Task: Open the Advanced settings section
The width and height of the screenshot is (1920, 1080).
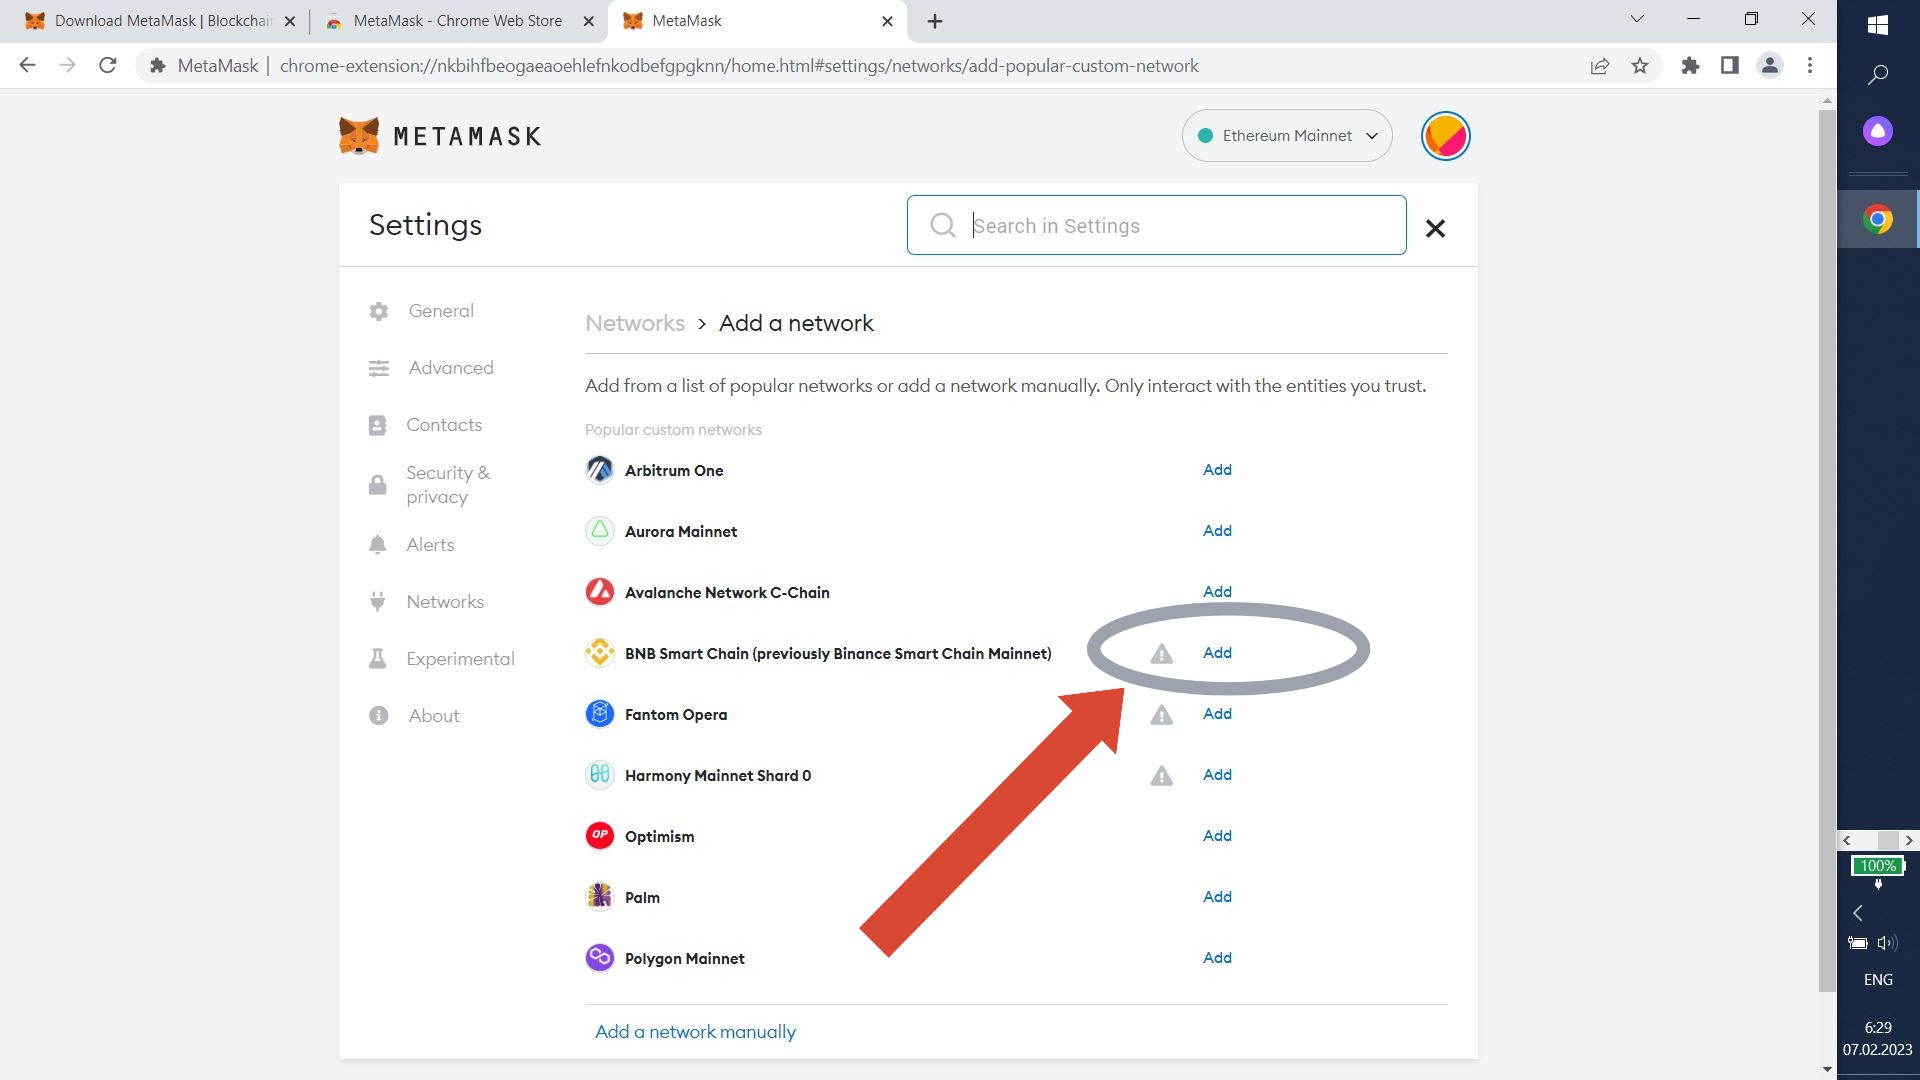Action: [450, 368]
